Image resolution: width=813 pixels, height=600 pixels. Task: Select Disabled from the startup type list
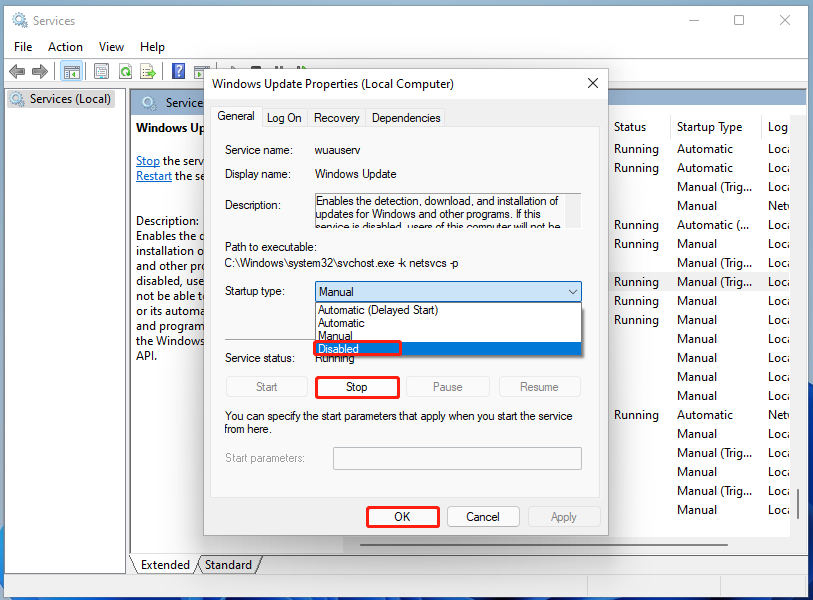click(338, 348)
